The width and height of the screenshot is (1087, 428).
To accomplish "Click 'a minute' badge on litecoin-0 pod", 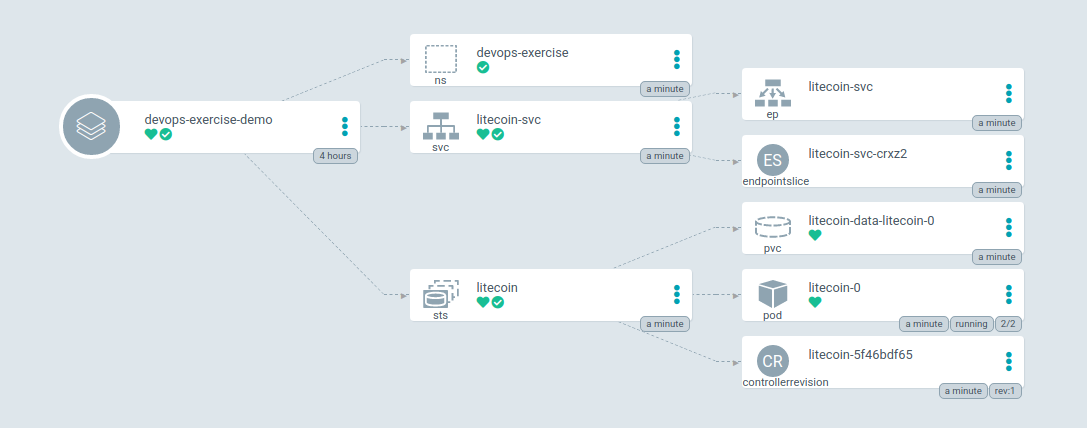I will (923, 324).
